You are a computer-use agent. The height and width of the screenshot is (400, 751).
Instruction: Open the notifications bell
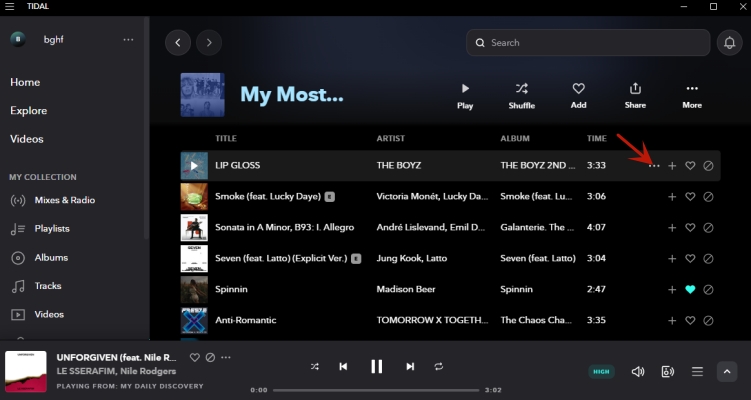point(729,43)
